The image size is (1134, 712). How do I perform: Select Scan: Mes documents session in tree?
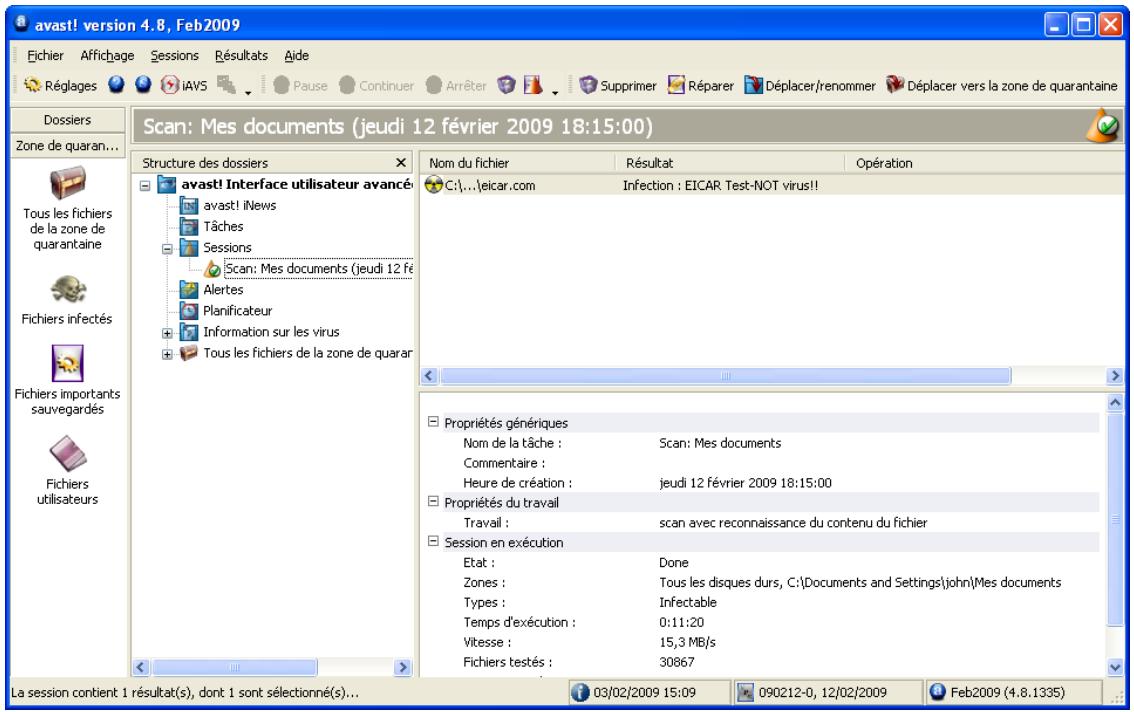tap(318, 268)
